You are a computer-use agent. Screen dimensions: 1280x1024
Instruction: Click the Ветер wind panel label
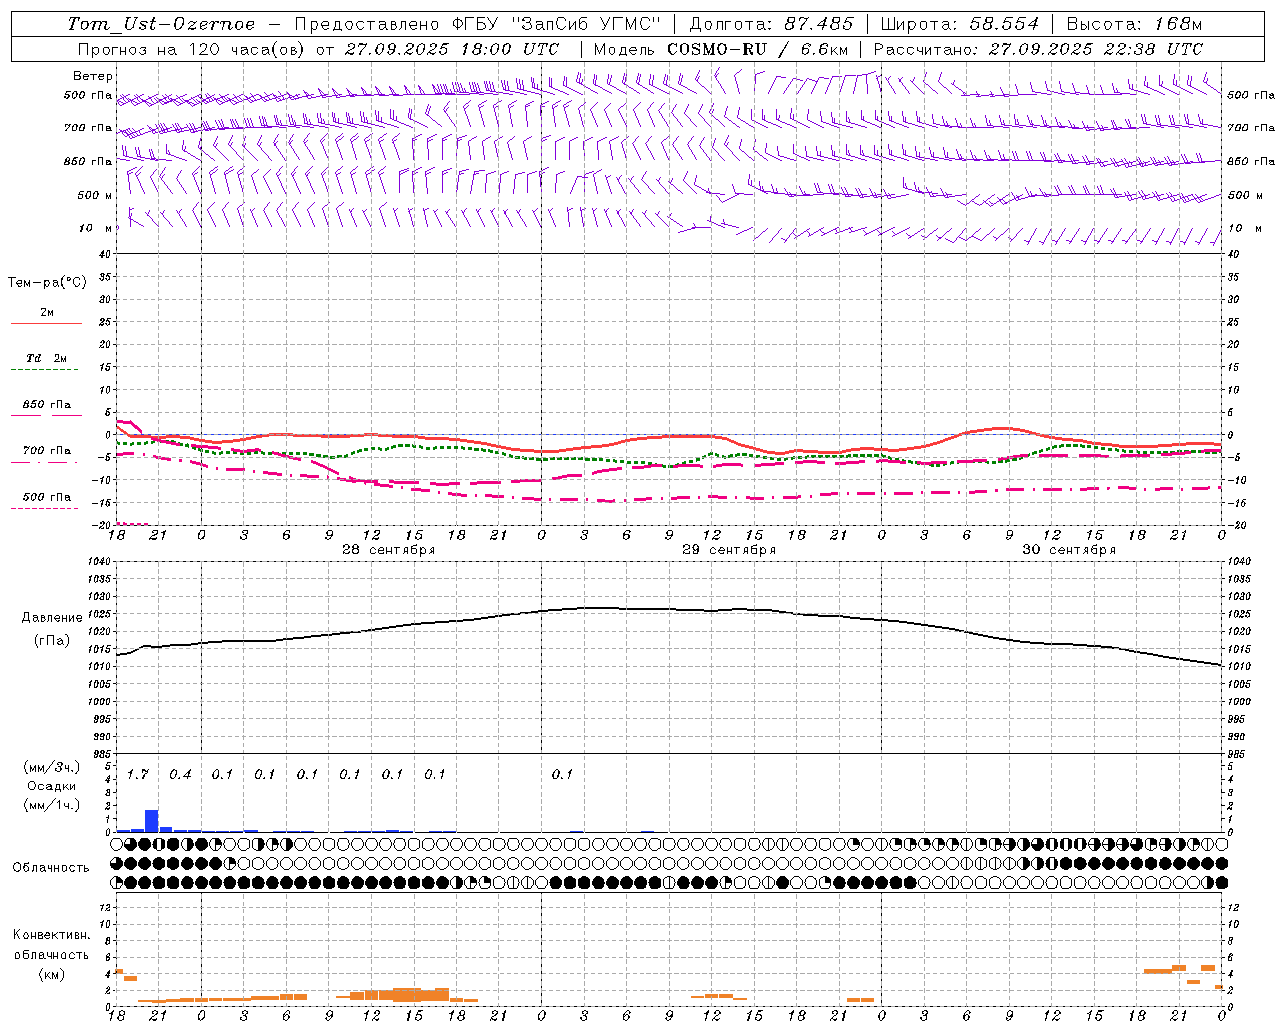coord(93,76)
